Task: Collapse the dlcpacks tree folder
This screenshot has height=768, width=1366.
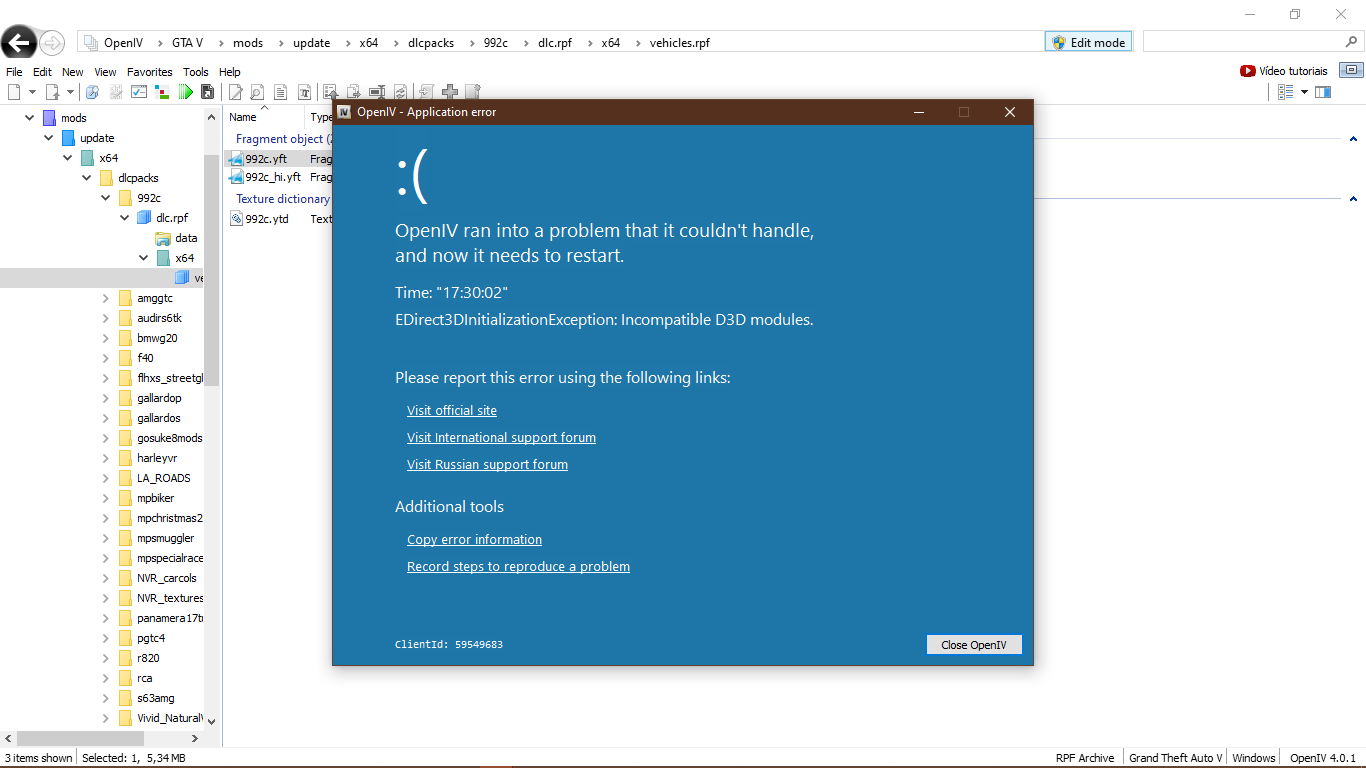Action: (x=87, y=178)
